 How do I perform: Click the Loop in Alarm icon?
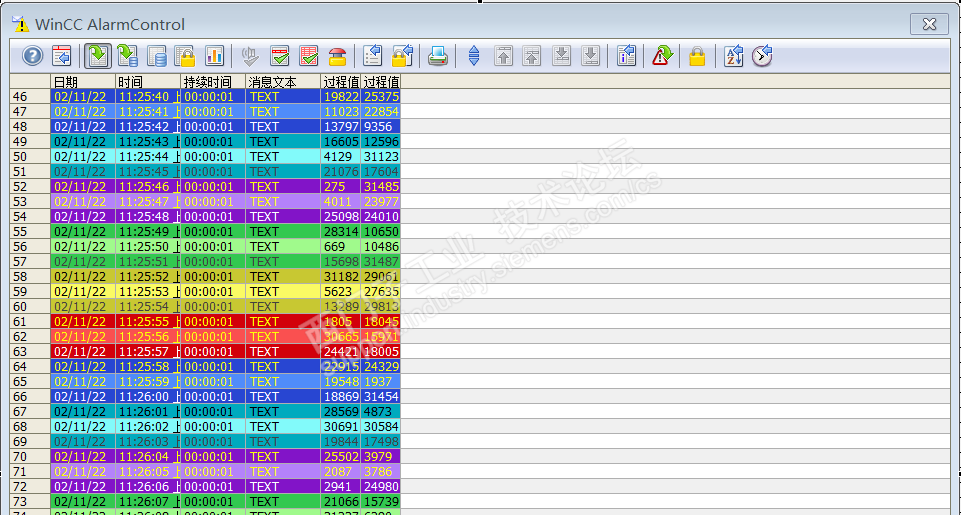[x=662, y=56]
